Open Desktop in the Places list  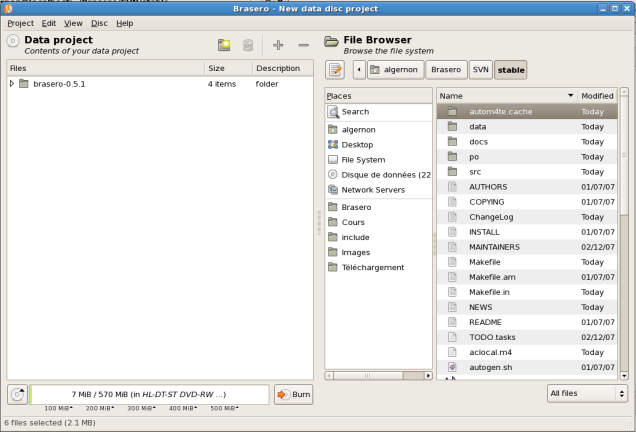point(378,145)
